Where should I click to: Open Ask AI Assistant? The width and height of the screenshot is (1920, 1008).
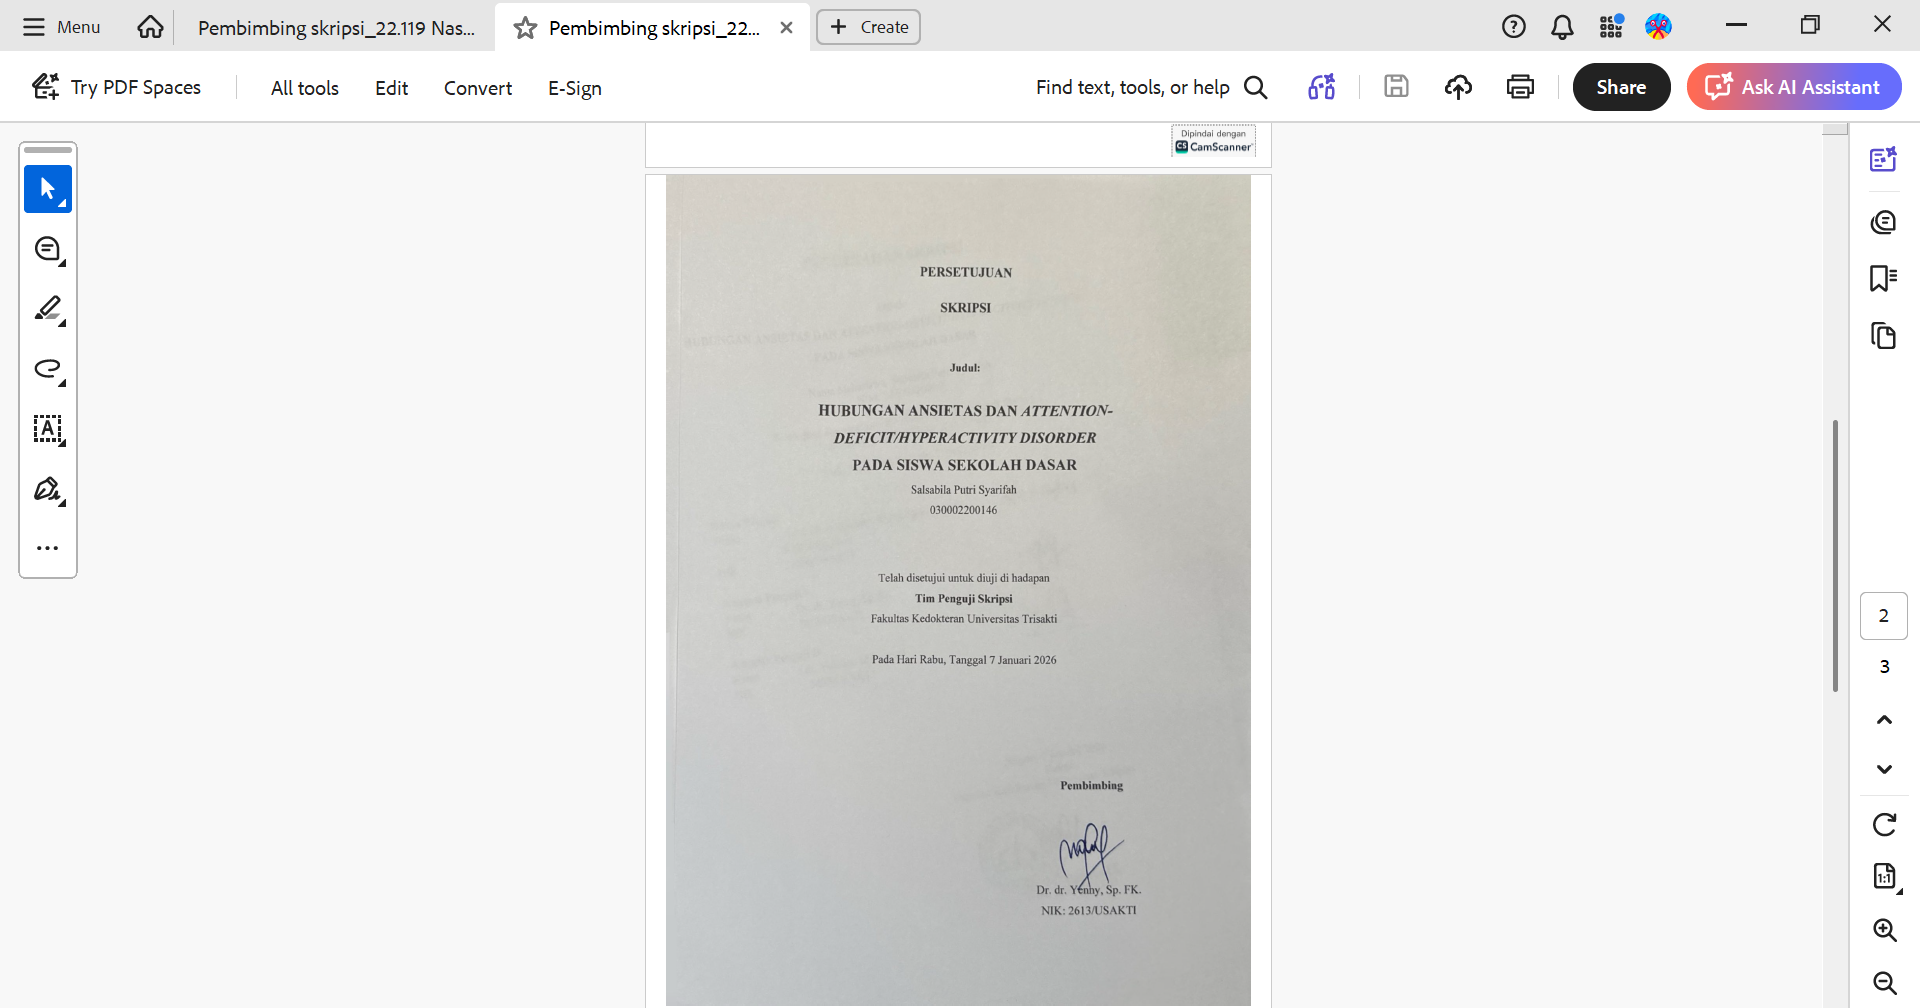pos(1794,87)
